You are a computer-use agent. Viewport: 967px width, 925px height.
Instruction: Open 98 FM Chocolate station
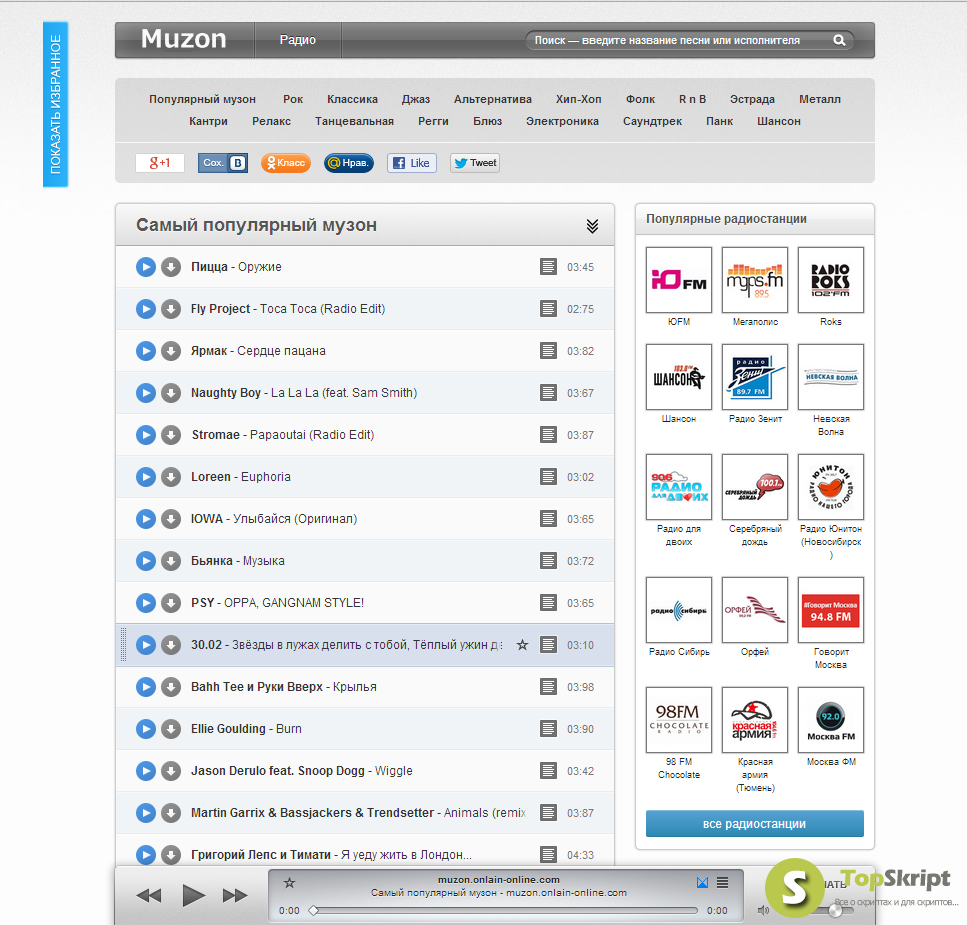679,720
